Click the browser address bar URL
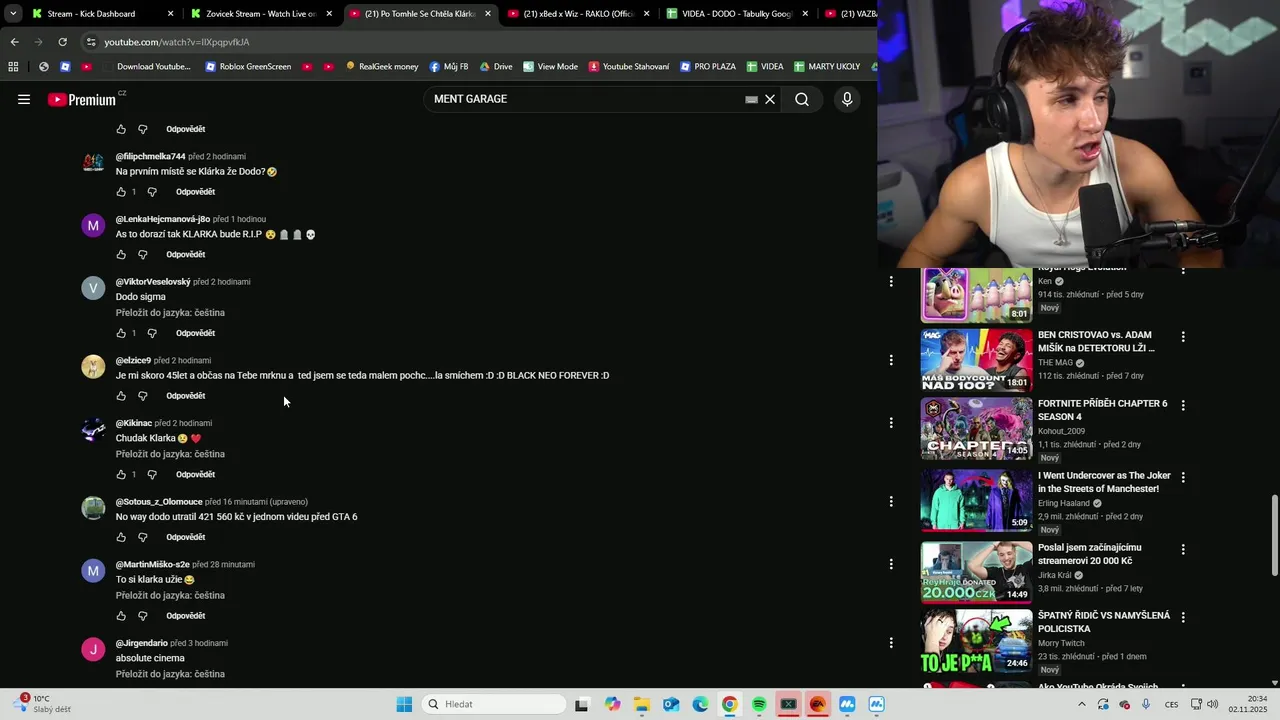This screenshot has height=720, width=1280. pos(177,42)
